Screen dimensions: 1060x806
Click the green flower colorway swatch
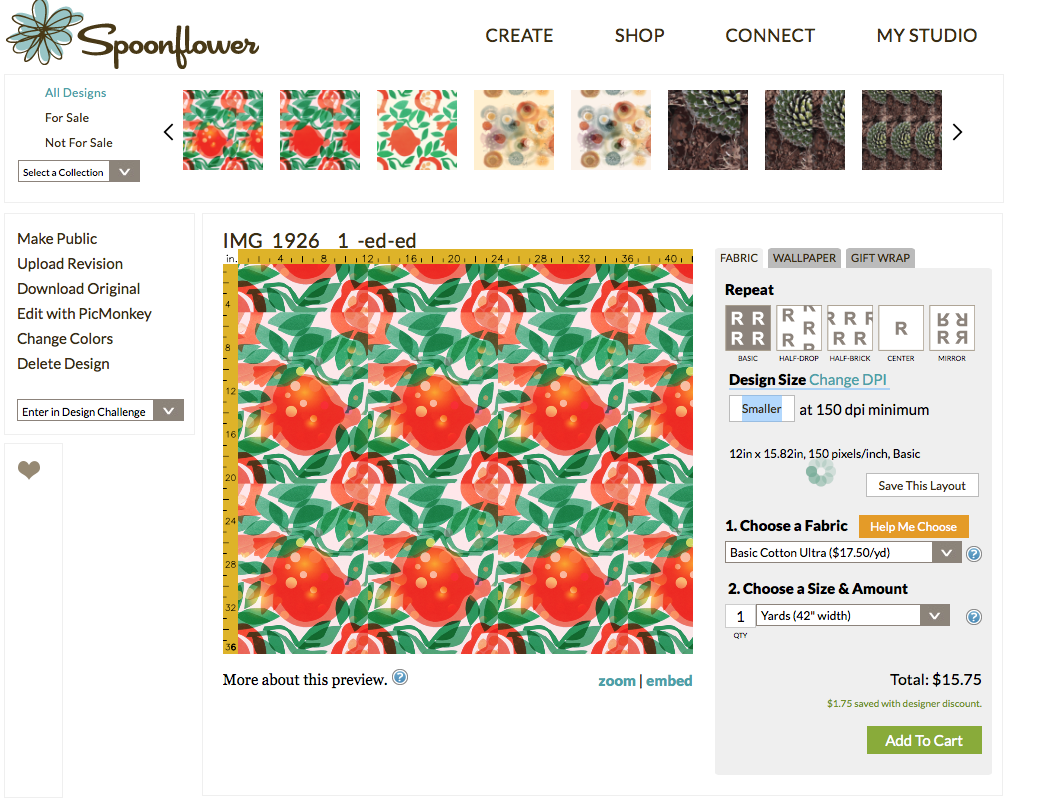[x=820, y=472]
